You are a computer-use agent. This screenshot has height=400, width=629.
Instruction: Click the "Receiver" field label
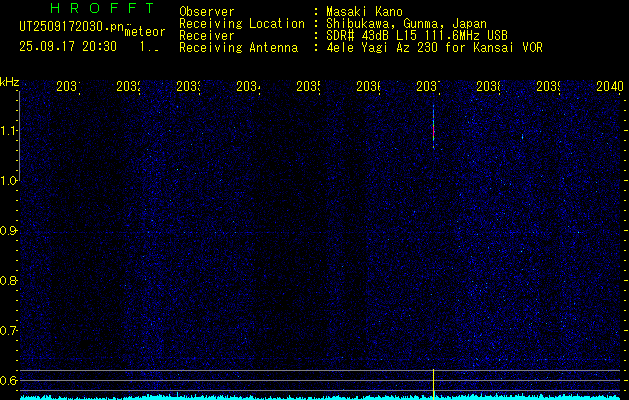click(x=207, y=36)
